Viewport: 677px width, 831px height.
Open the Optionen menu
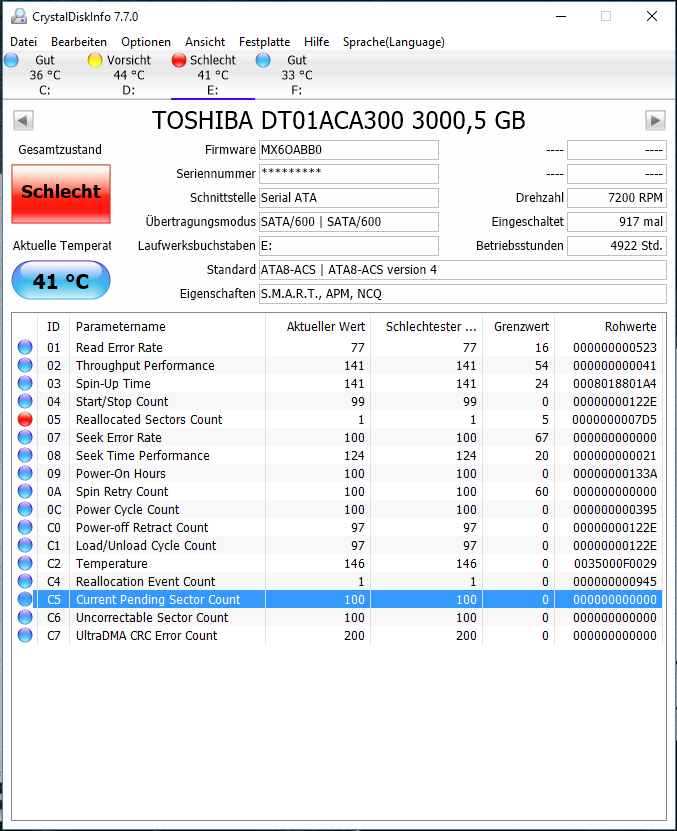[146, 42]
